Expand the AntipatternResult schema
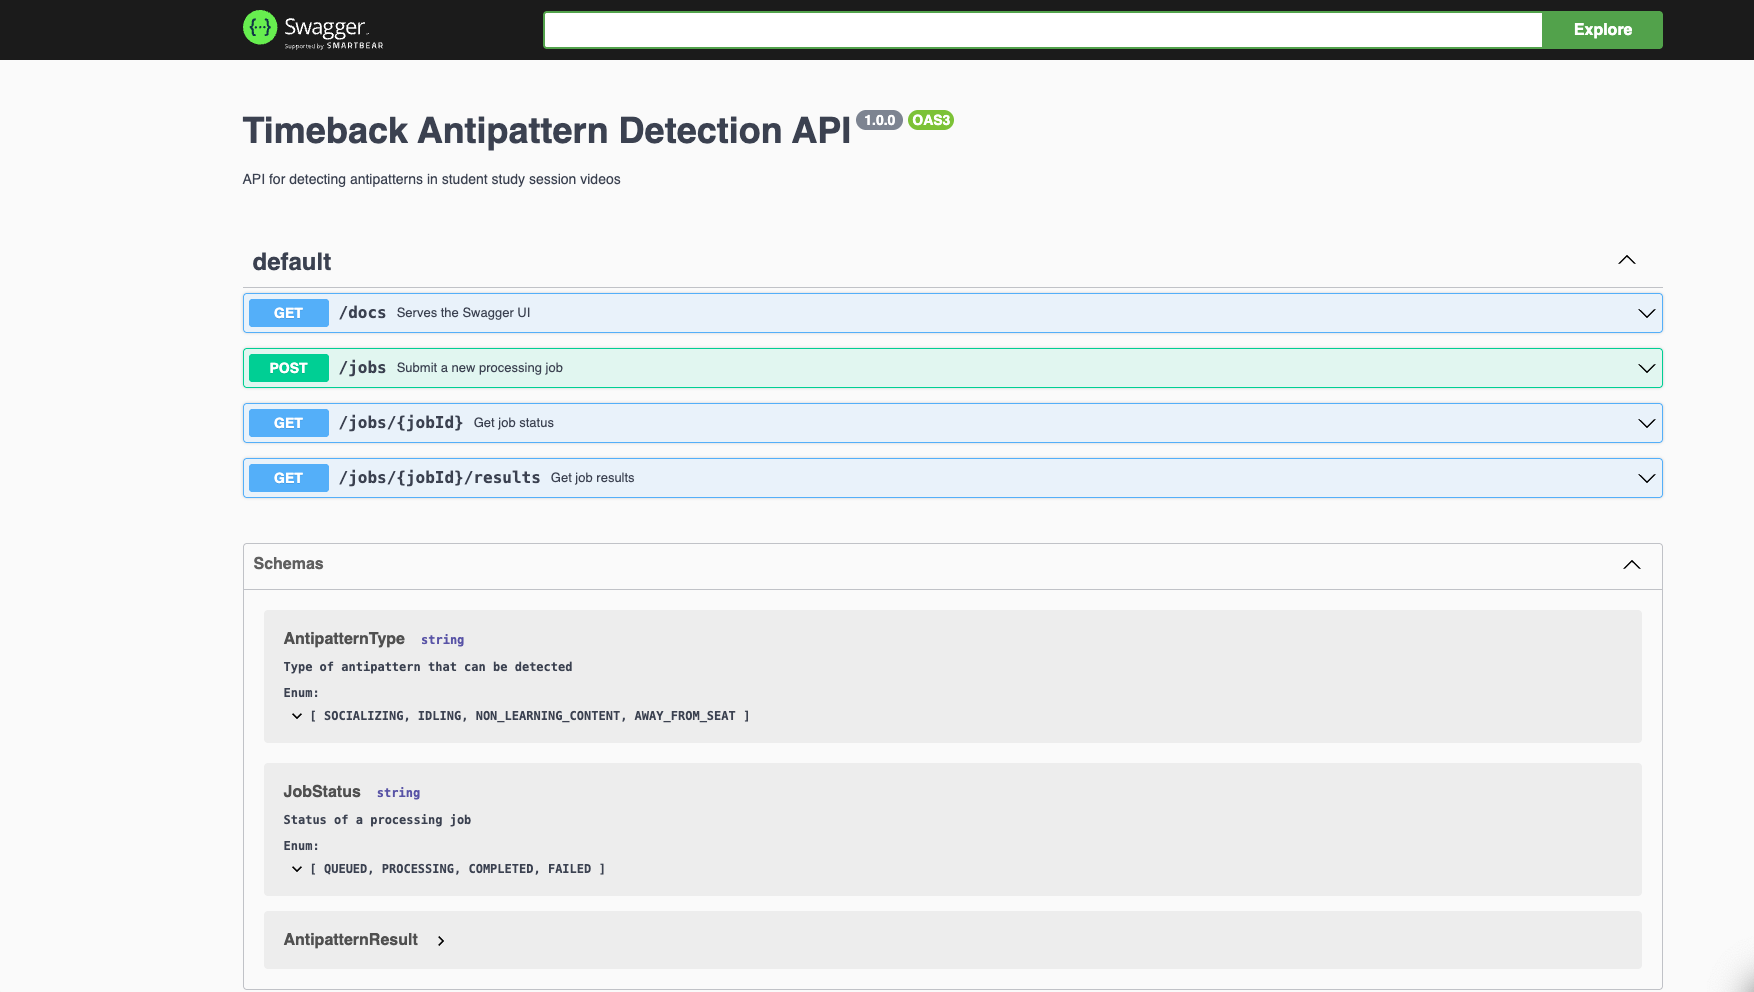This screenshot has width=1754, height=992. click(x=441, y=941)
